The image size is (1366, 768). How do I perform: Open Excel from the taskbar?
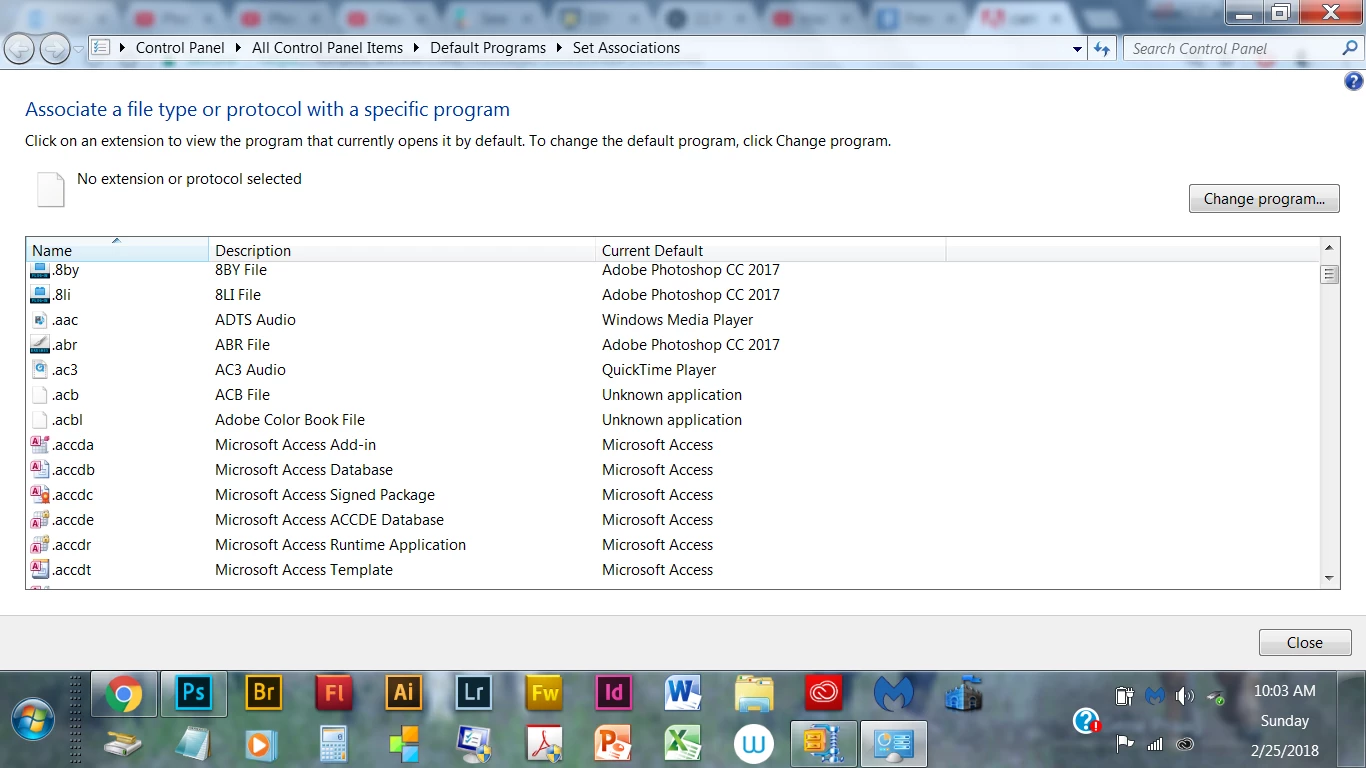click(x=684, y=744)
